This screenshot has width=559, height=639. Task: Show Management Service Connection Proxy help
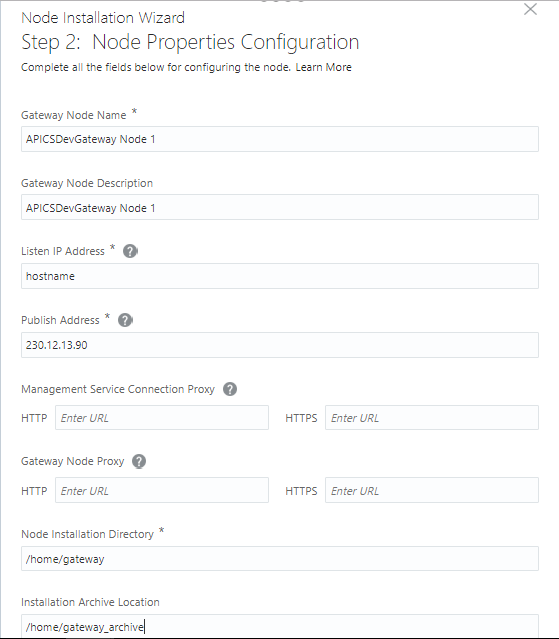coord(230,389)
